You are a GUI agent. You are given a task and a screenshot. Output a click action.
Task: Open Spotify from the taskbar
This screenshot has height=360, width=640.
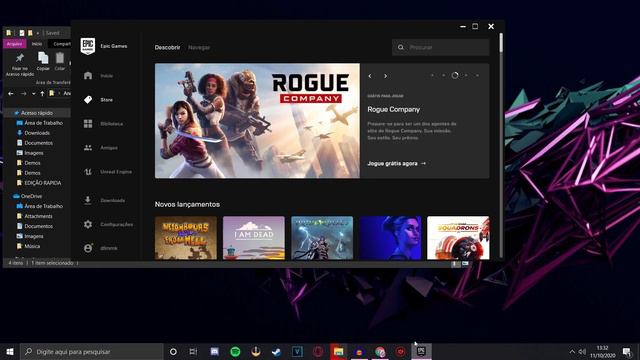(x=235, y=351)
